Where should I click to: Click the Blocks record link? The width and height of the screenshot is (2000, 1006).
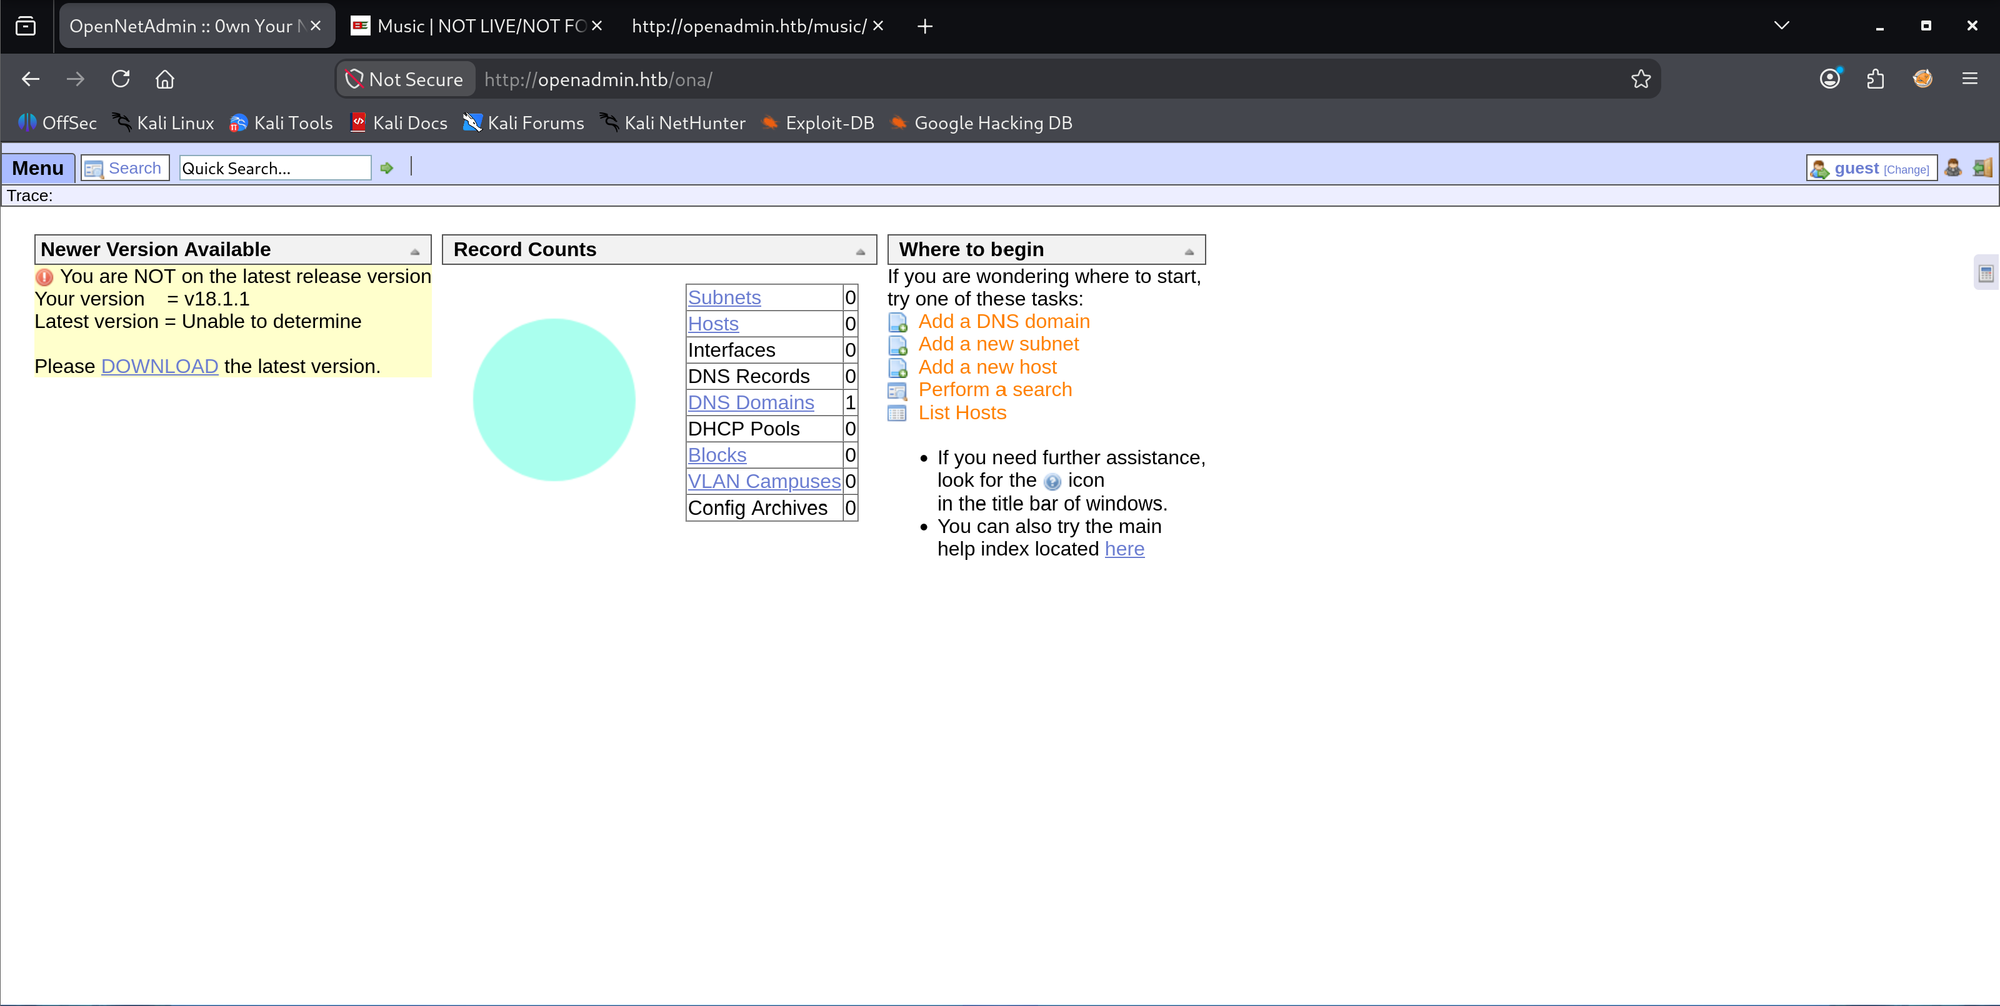pyautogui.click(x=717, y=456)
